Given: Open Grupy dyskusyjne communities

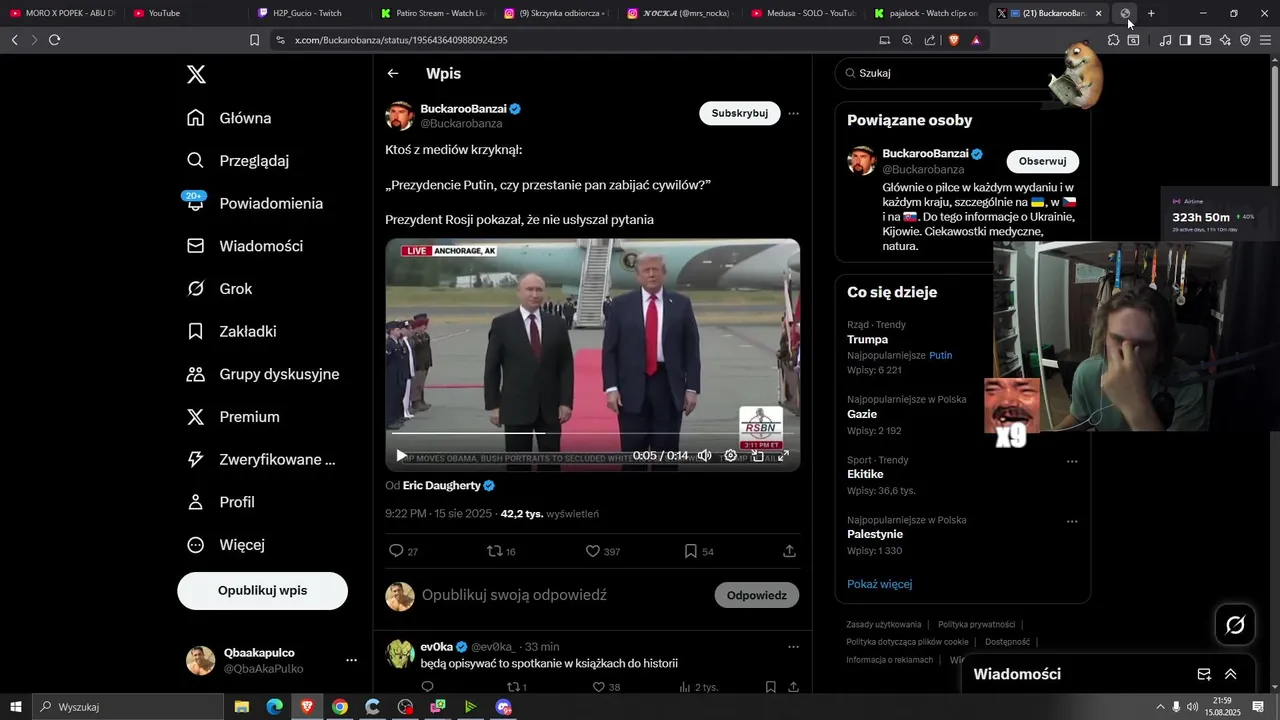Looking at the screenshot, I should tap(262, 374).
